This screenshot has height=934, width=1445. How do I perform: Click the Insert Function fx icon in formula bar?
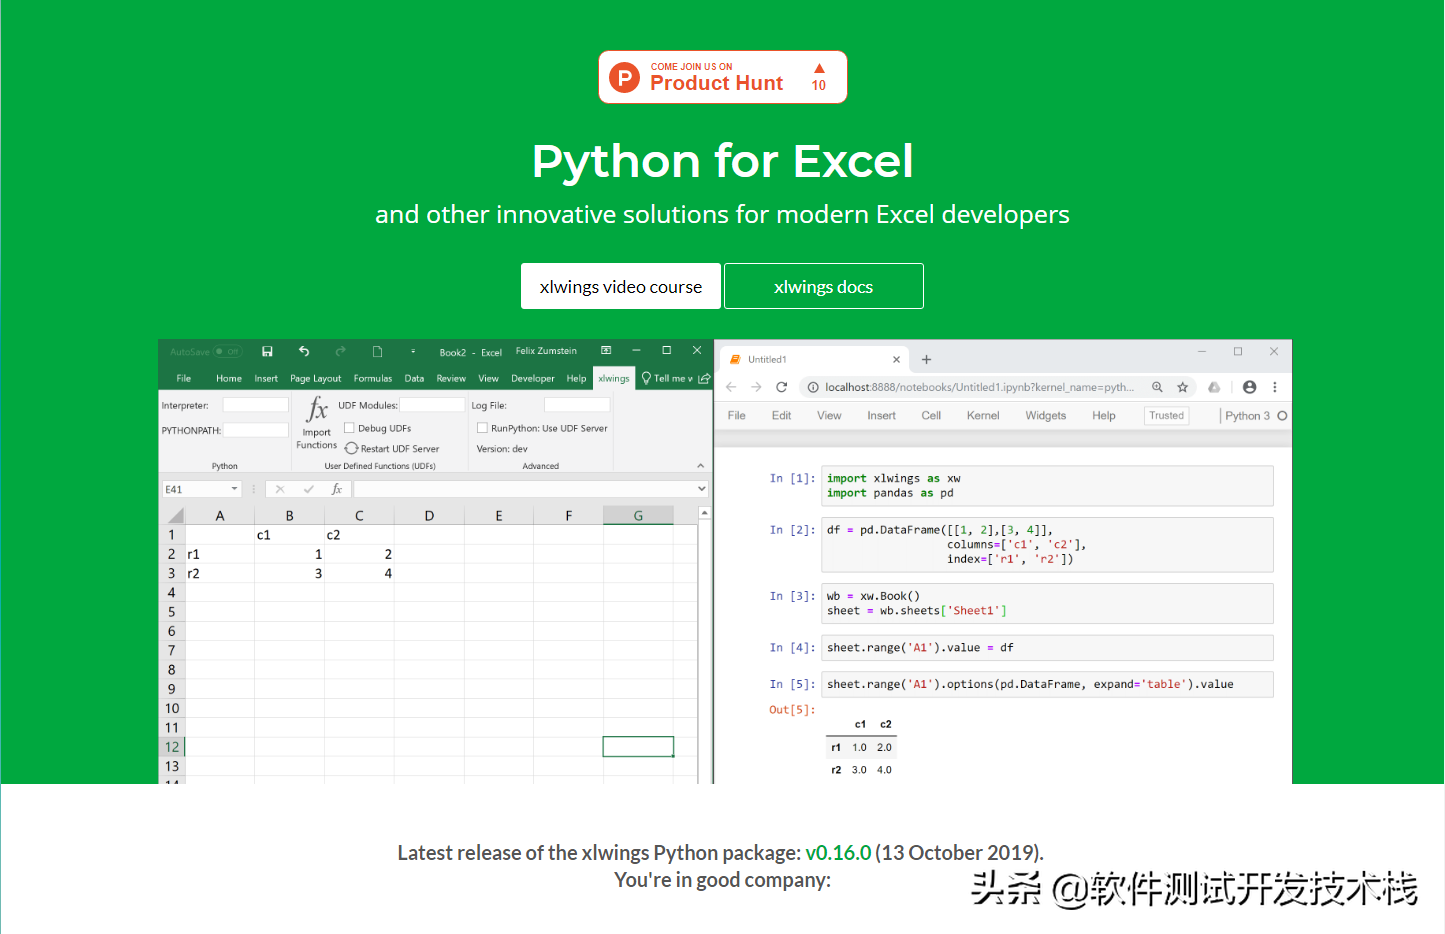(x=337, y=489)
